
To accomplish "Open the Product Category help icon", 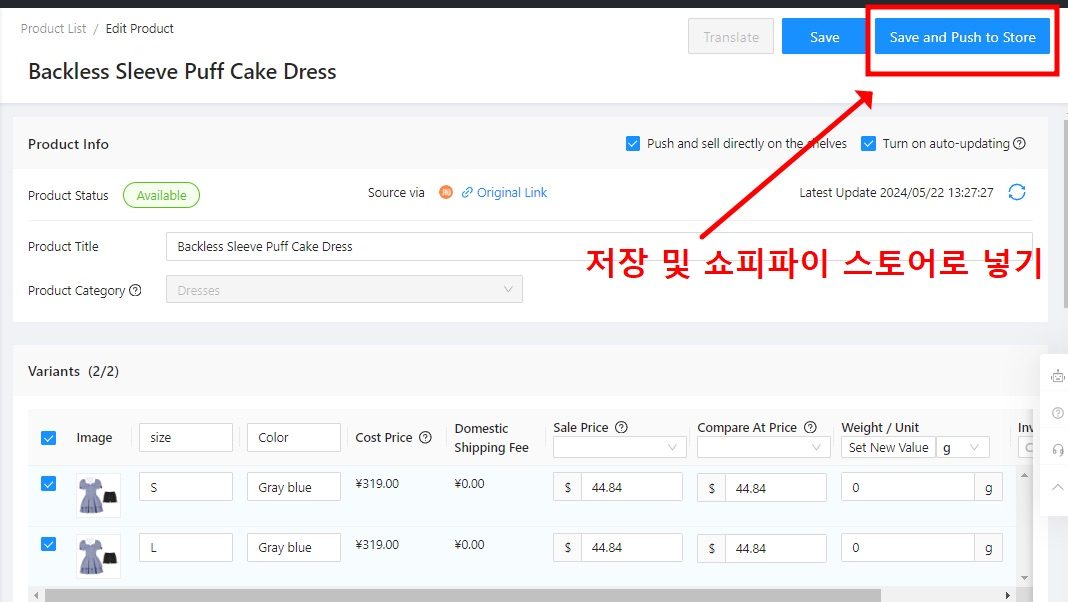I will point(136,291).
